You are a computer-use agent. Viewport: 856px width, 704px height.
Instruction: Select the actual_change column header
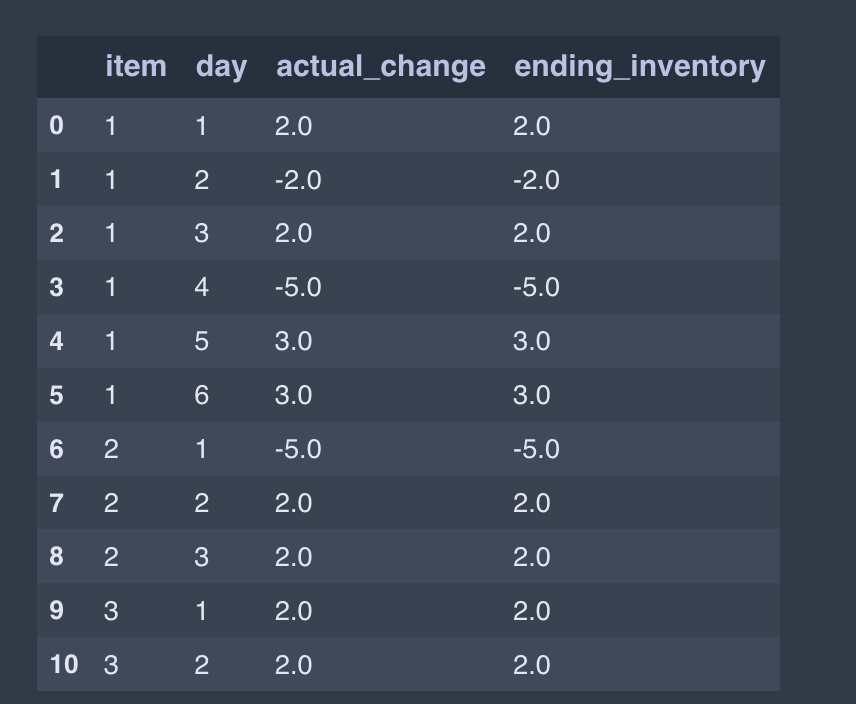(x=381, y=68)
